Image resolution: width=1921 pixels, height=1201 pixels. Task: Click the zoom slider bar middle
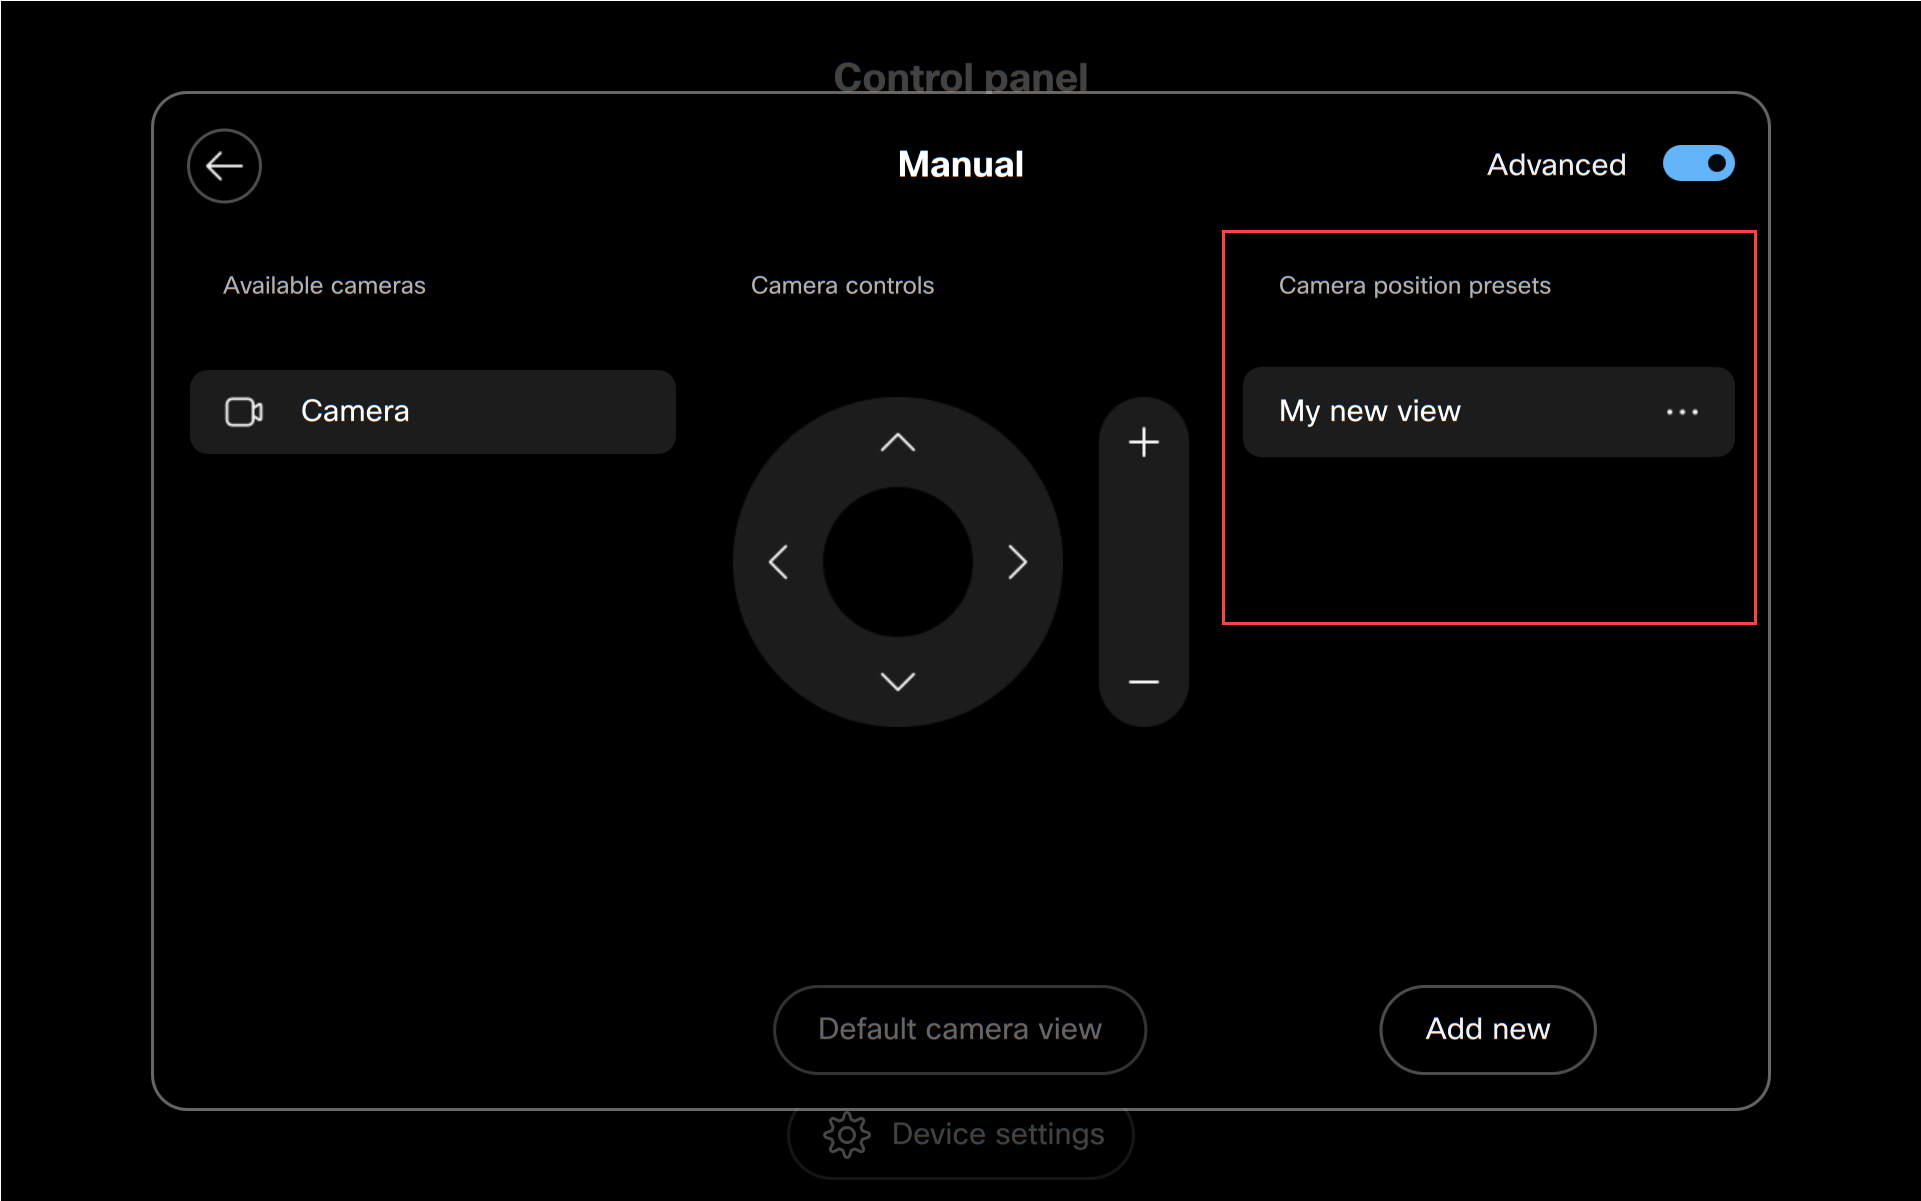click(1143, 562)
